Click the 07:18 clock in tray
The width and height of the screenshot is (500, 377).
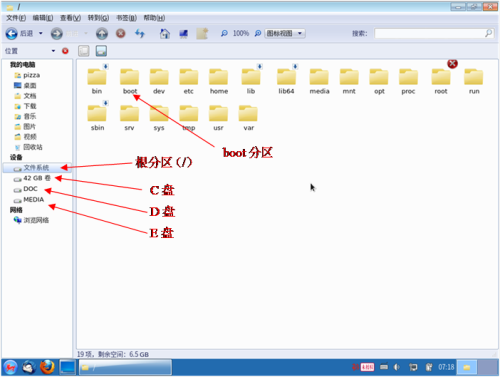point(446,367)
